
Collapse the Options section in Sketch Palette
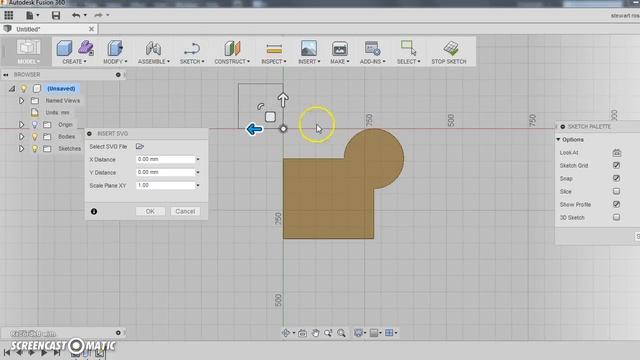558,140
